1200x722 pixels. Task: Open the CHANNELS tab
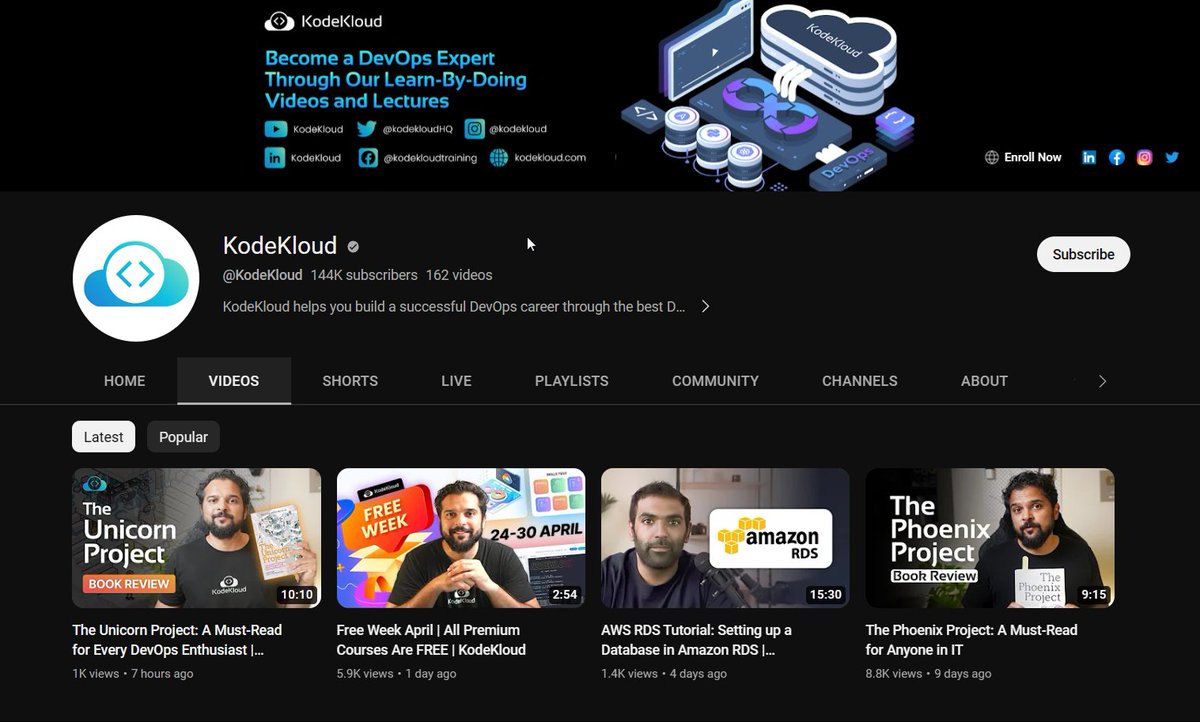[x=860, y=381]
